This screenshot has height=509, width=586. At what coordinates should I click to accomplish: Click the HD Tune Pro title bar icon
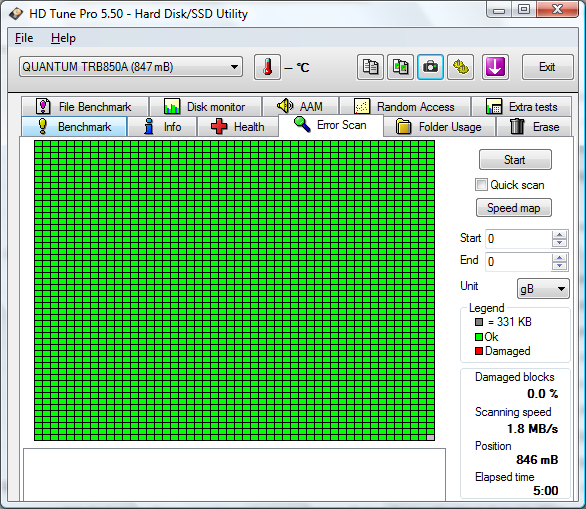click(16, 14)
